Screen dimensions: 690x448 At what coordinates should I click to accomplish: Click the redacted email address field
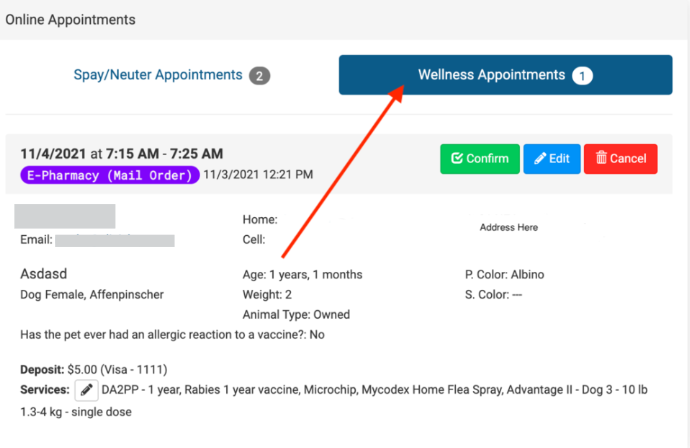point(114,240)
